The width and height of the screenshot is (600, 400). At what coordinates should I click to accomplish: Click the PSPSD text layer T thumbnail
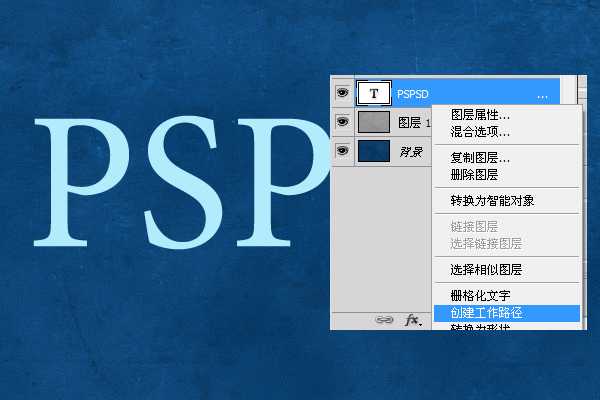pyautogui.click(x=374, y=92)
